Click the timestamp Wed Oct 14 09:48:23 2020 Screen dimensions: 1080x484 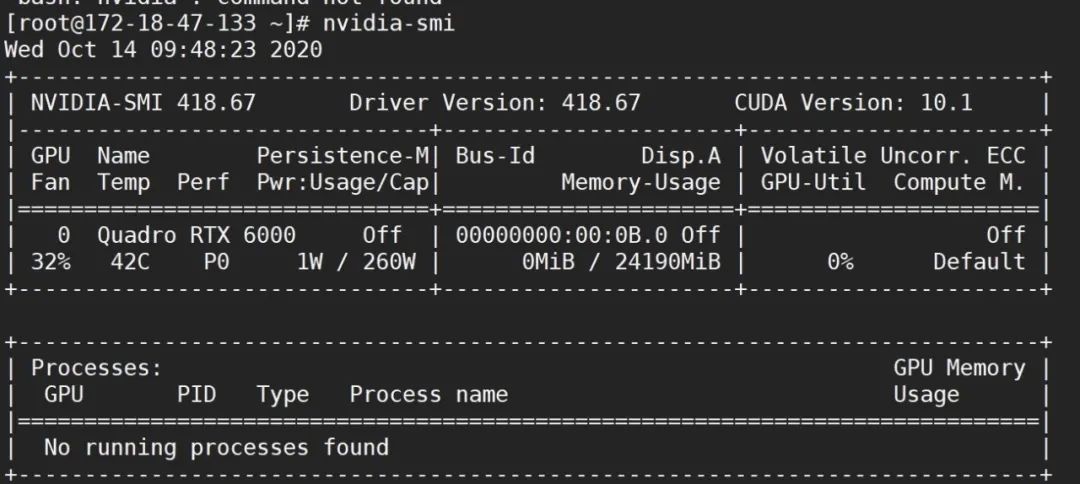163,50
